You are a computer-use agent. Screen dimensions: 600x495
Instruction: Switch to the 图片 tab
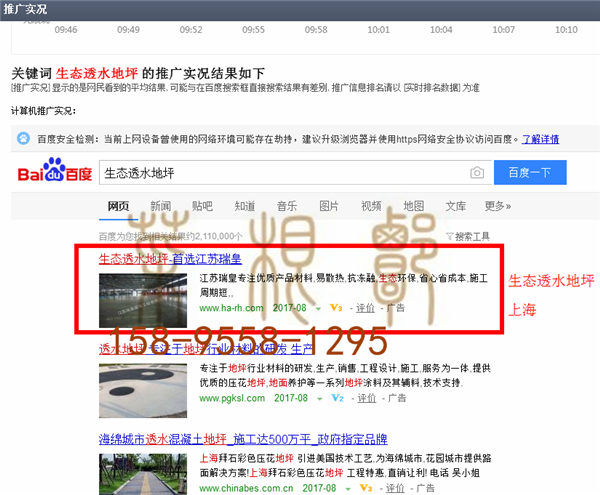click(329, 206)
